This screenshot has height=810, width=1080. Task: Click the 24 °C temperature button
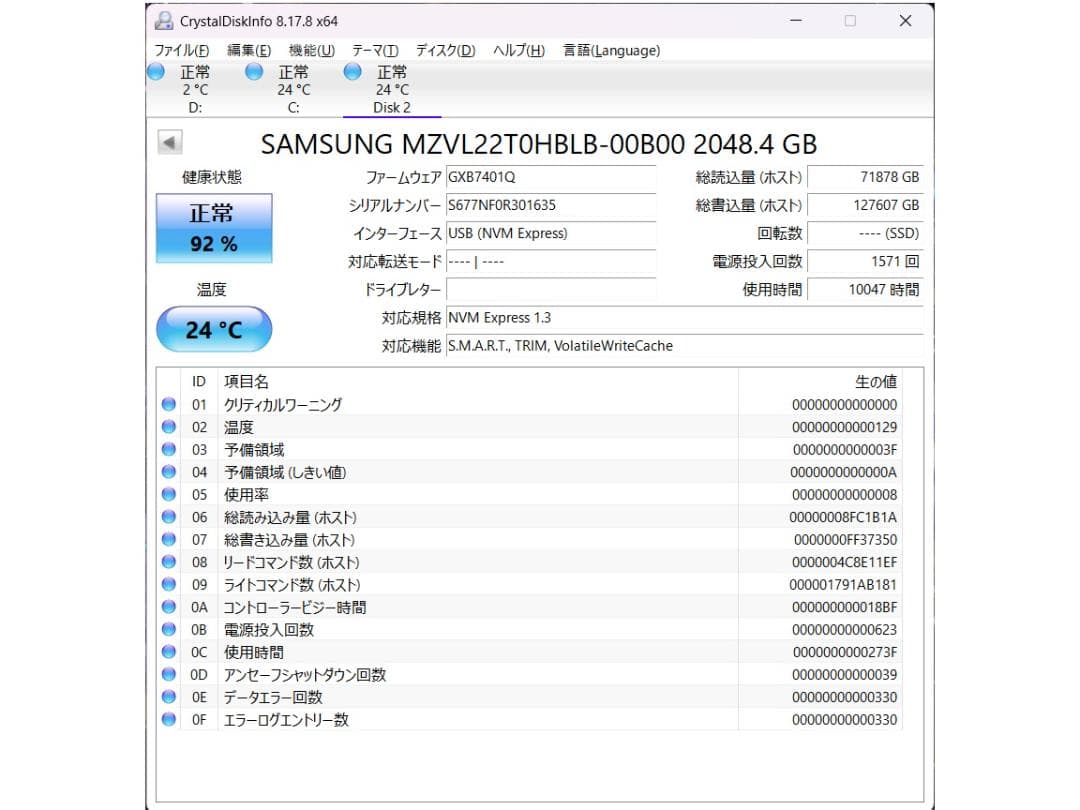[214, 329]
